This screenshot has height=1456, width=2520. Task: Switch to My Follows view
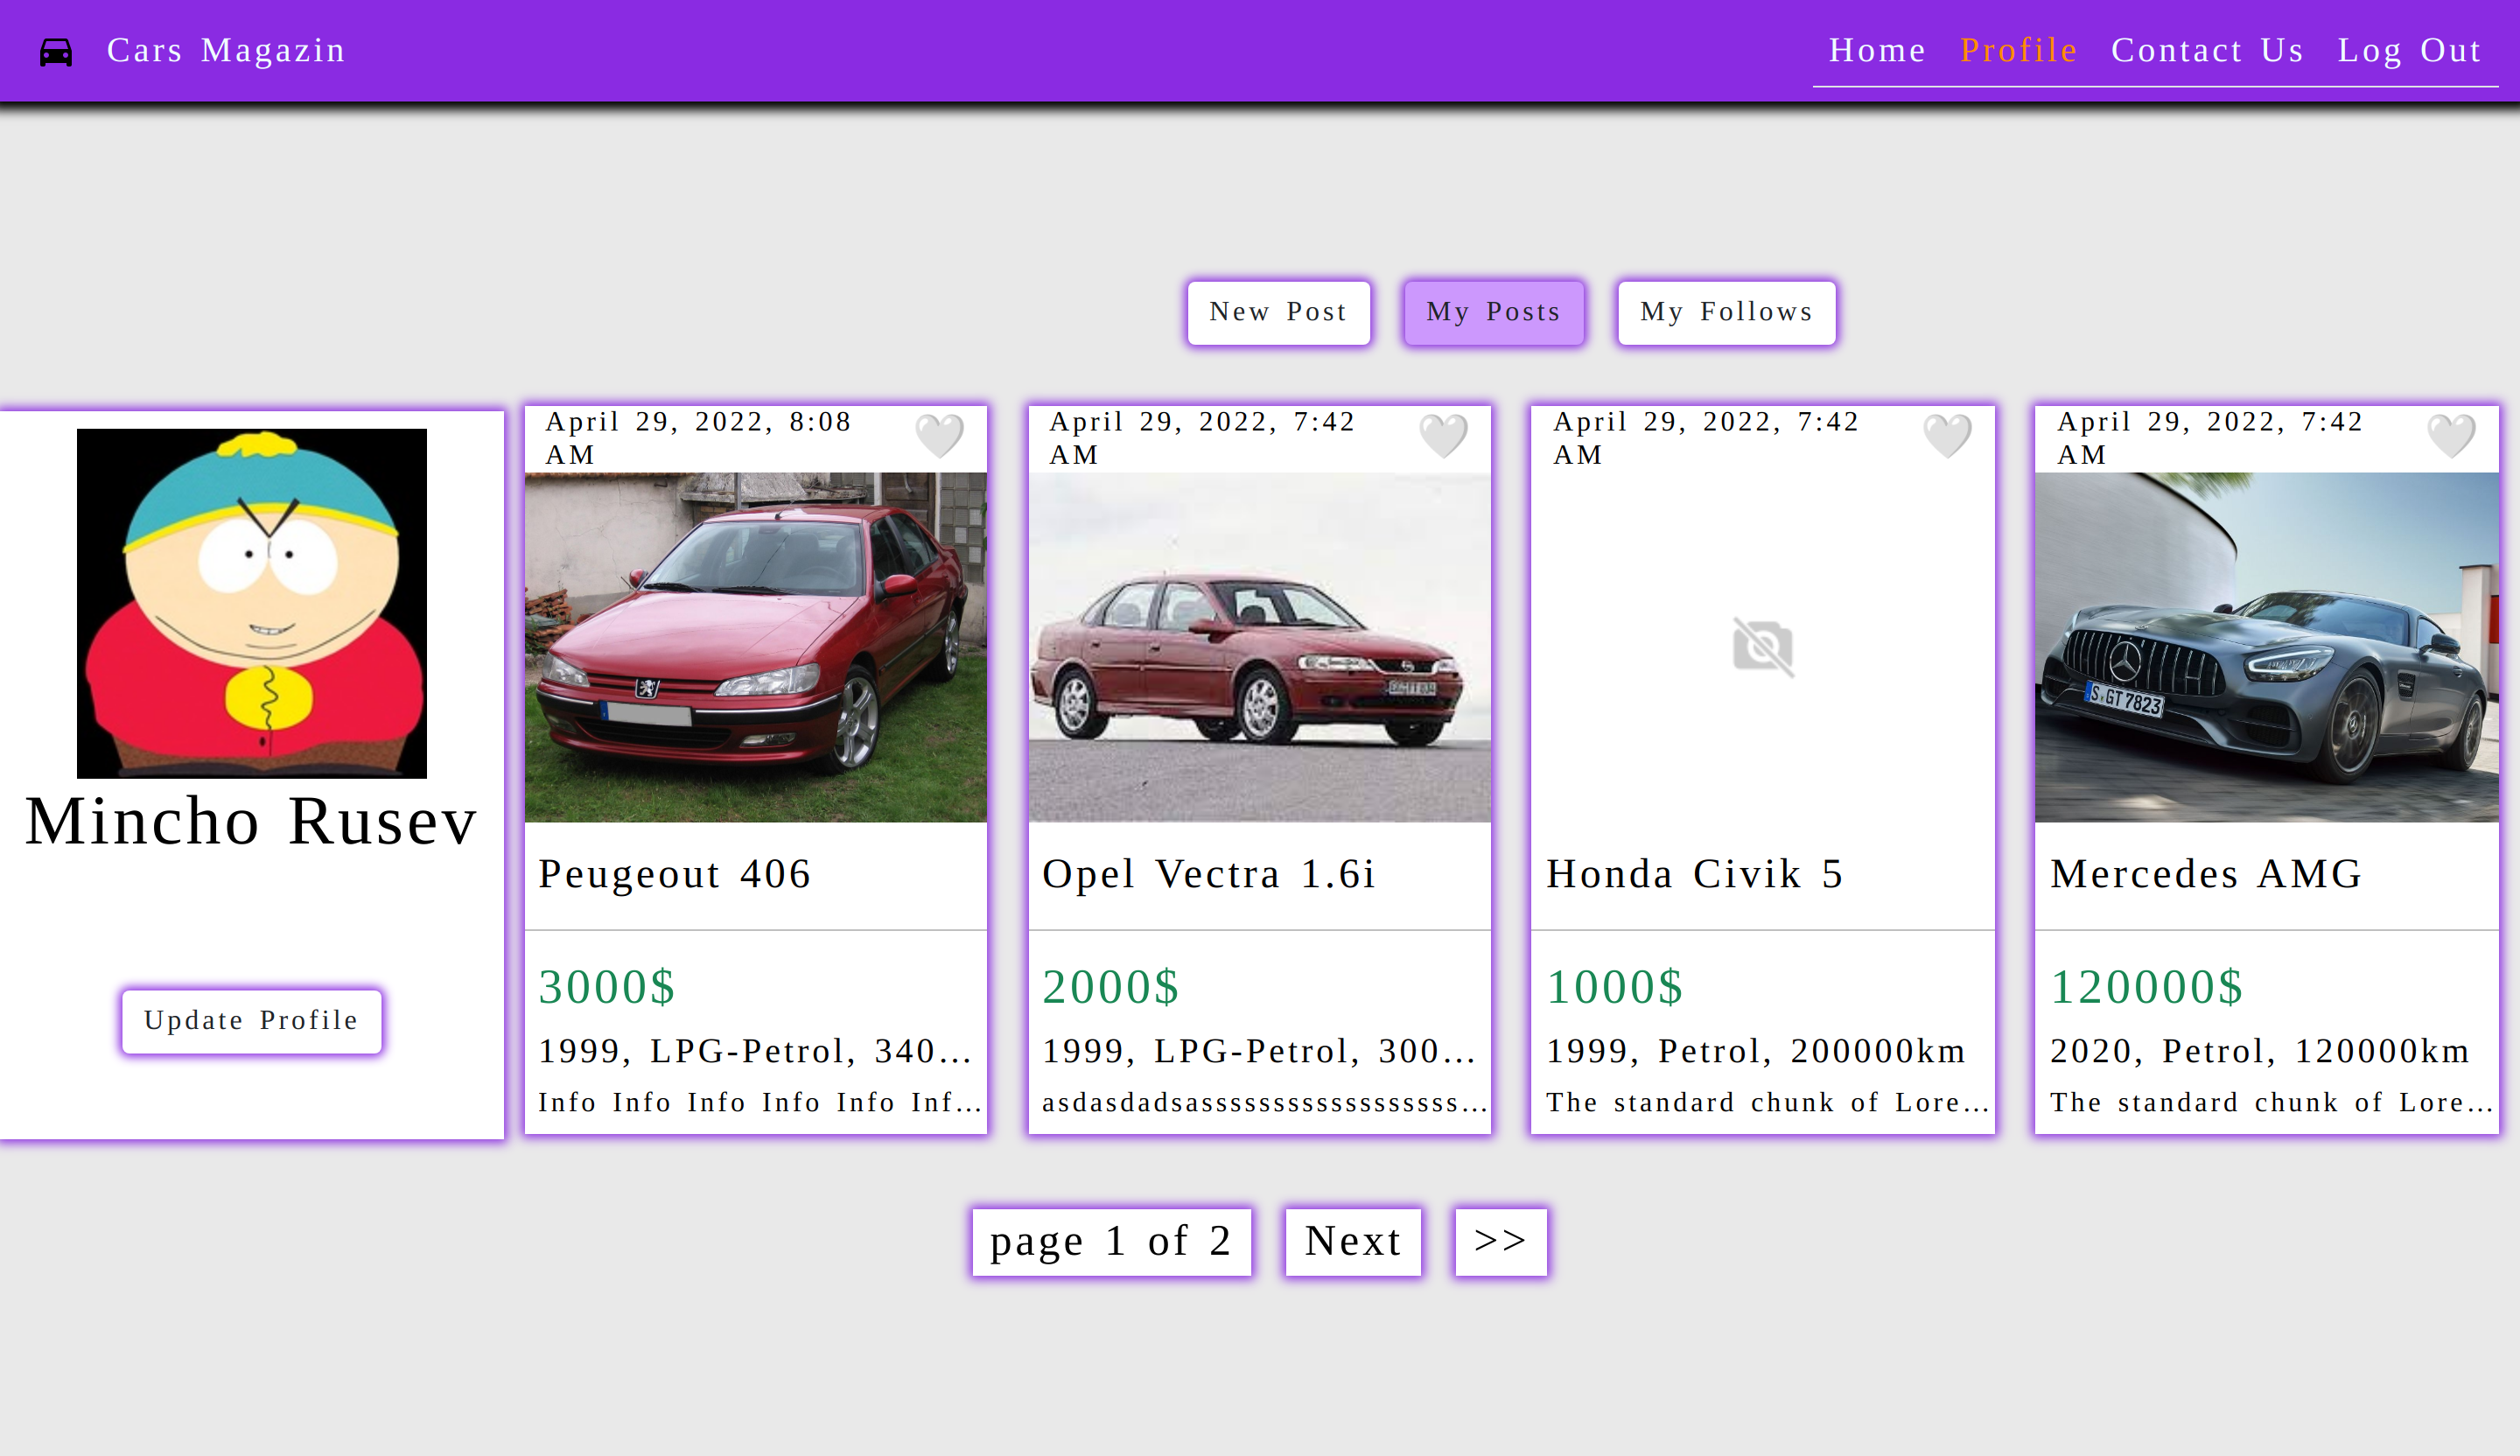pyautogui.click(x=1726, y=312)
